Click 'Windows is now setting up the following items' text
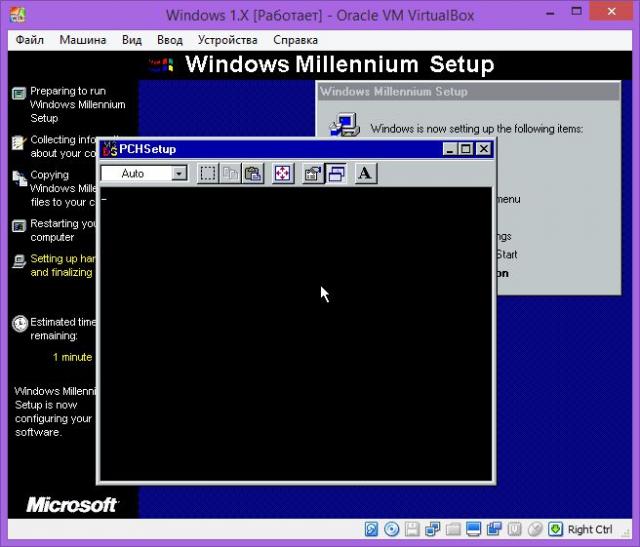This screenshot has width=640, height=547. click(x=476, y=129)
